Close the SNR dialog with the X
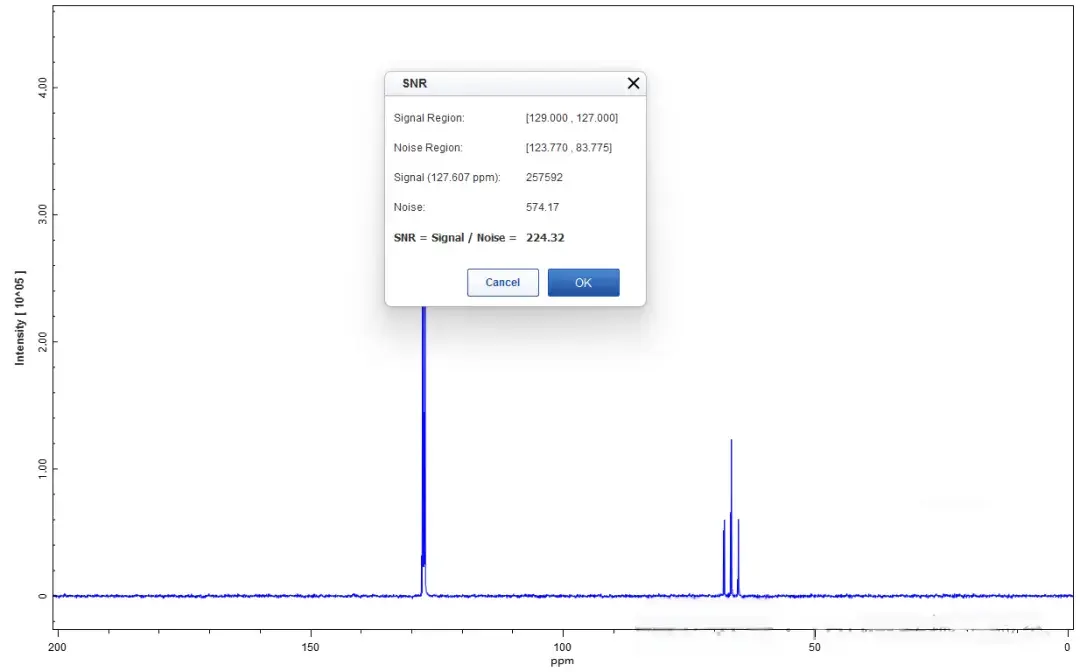 point(633,84)
